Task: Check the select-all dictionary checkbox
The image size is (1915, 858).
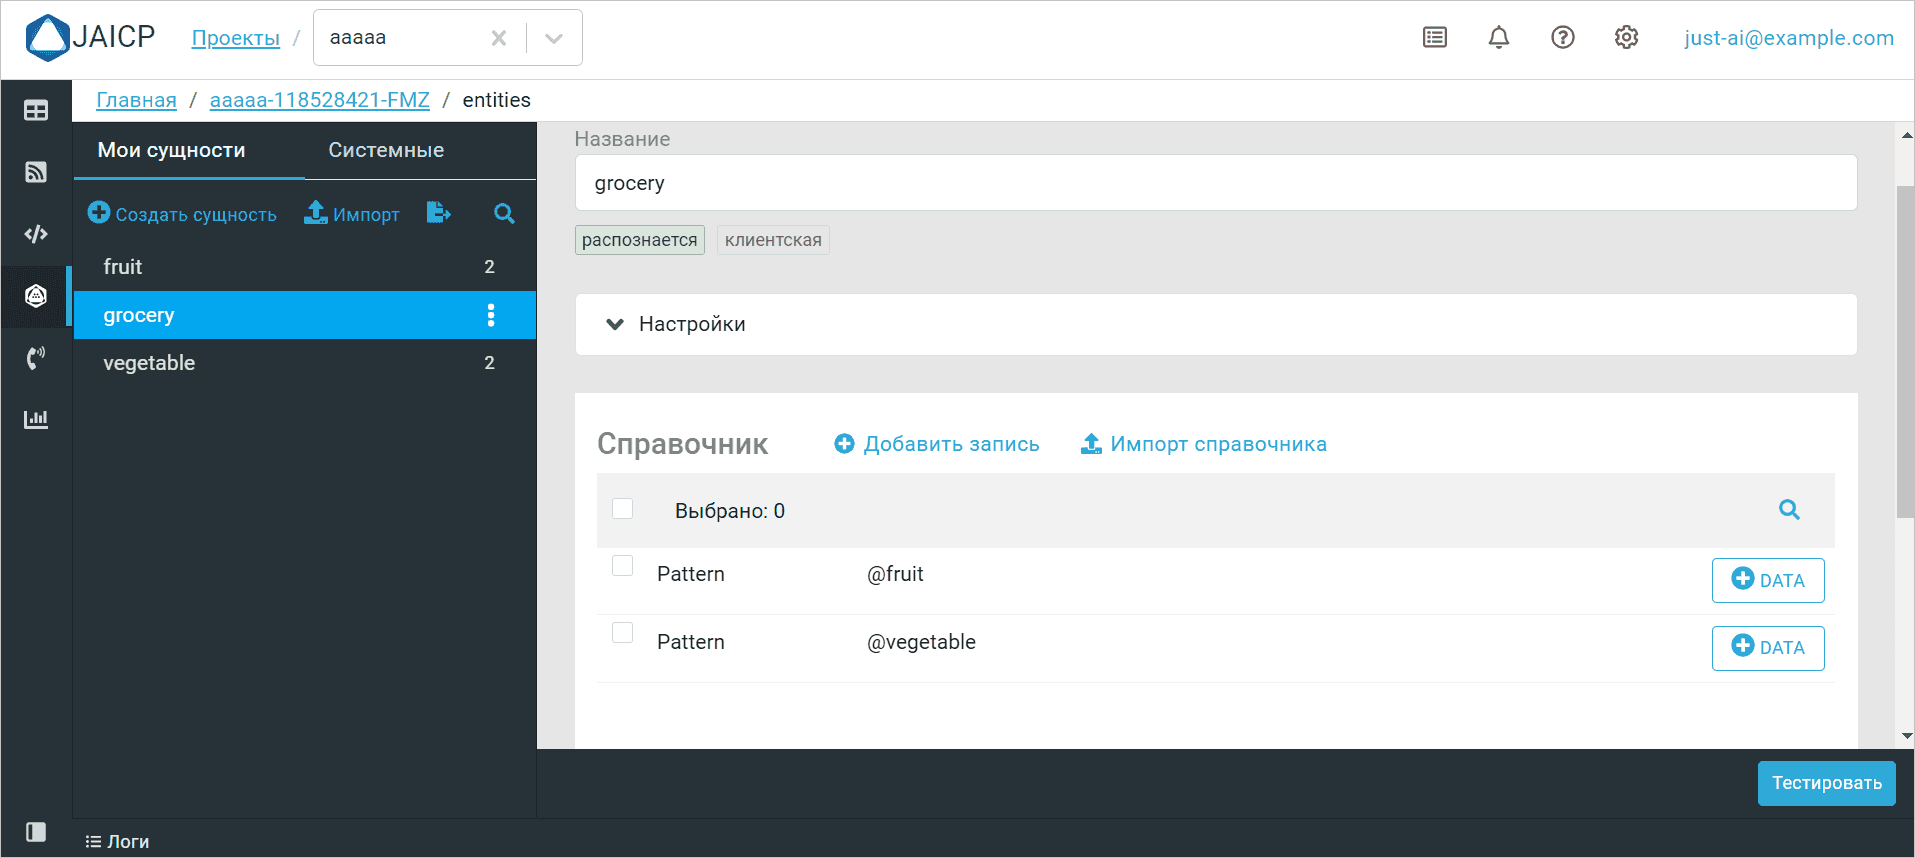Action: pyautogui.click(x=622, y=509)
